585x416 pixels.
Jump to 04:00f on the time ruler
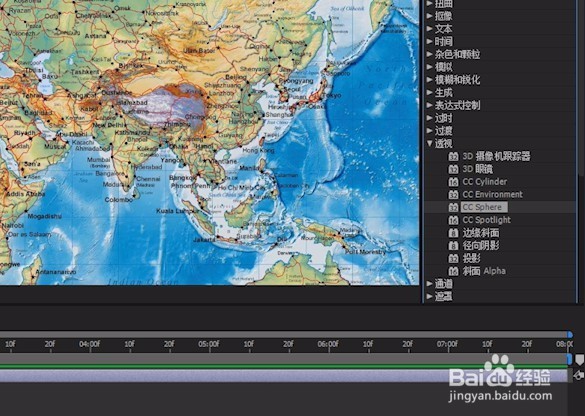[90, 344]
